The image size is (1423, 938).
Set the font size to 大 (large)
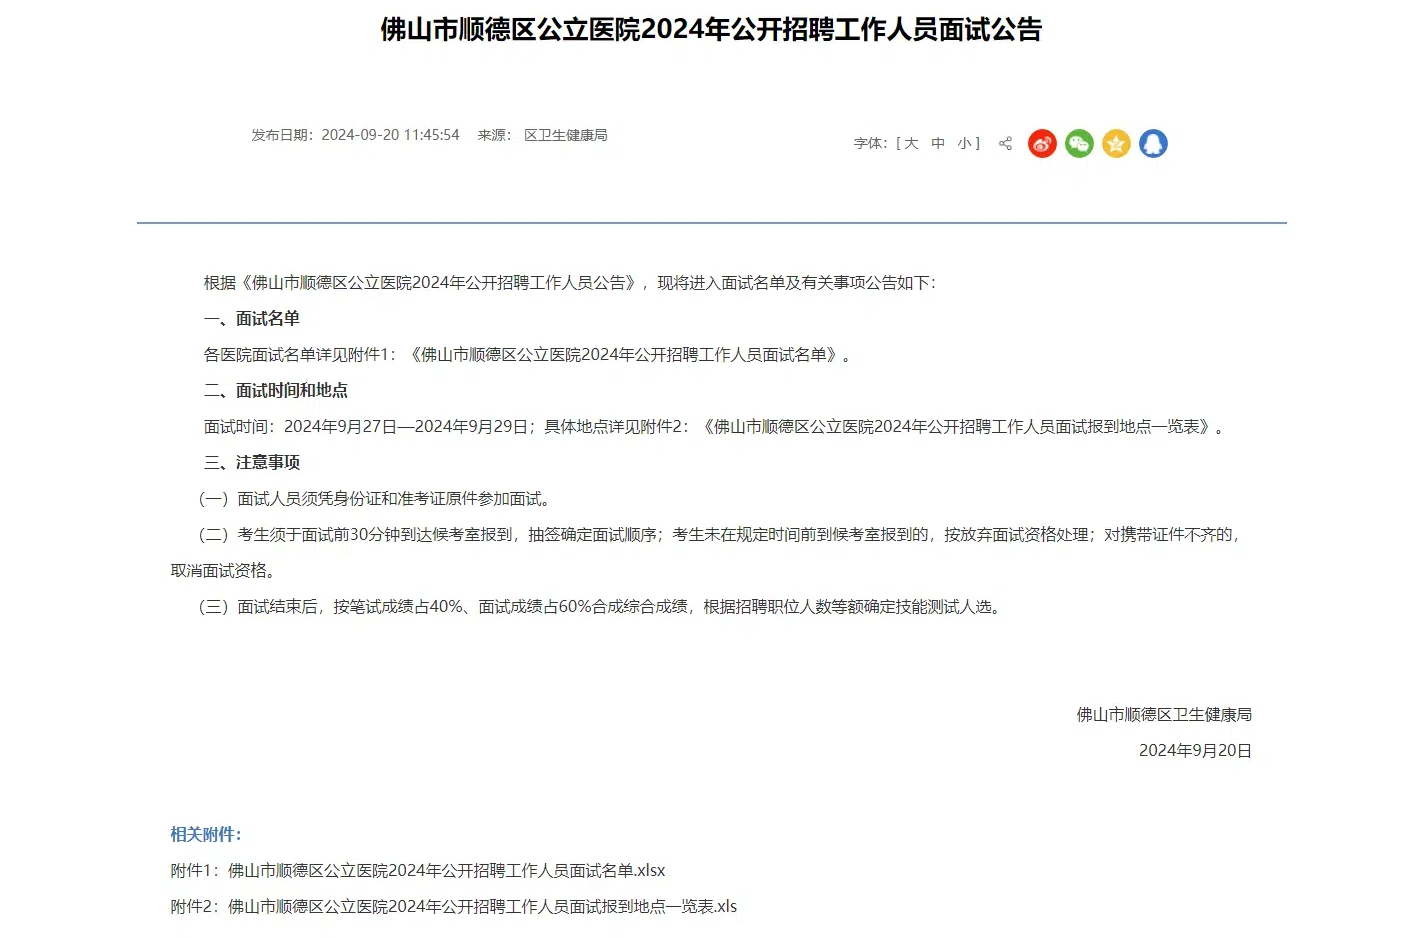click(x=910, y=143)
